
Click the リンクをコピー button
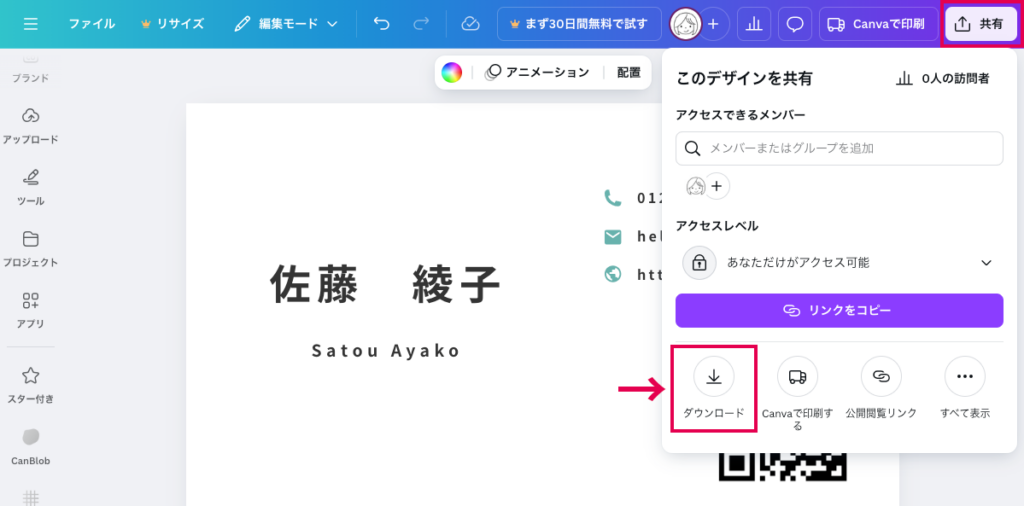pyautogui.click(x=839, y=310)
